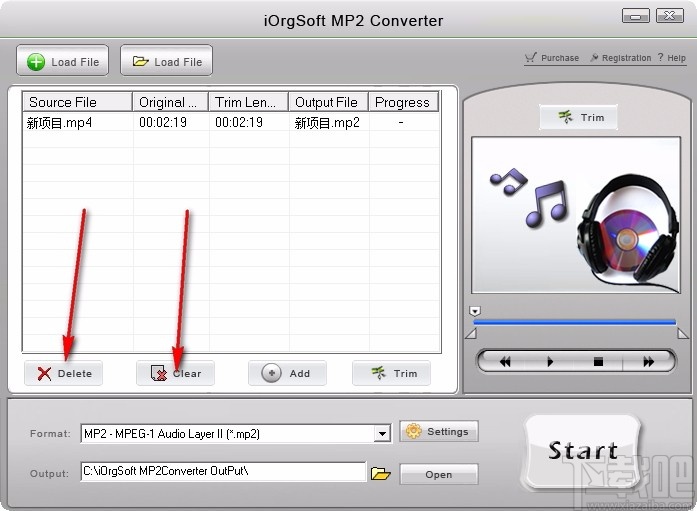Image resolution: width=697 pixels, height=511 pixels.
Task: Click the Trim Len... column header
Action: [248, 102]
